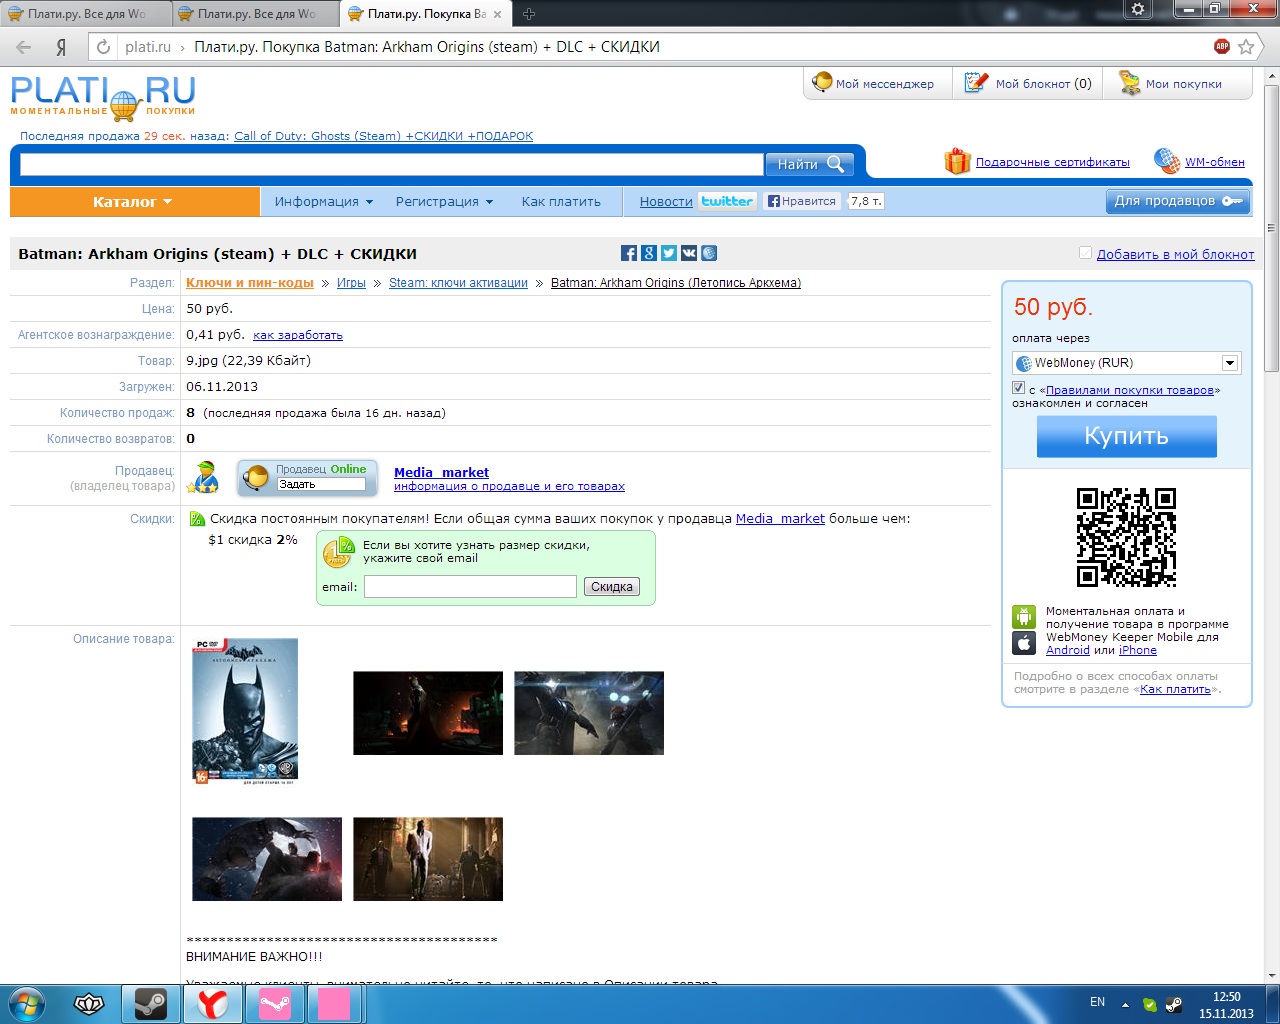The width and height of the screenshot is (1280, 1024).
Task: Switch to the "Плати.ру. Покупка Ba" browser tab
Action: pos(425,14)
